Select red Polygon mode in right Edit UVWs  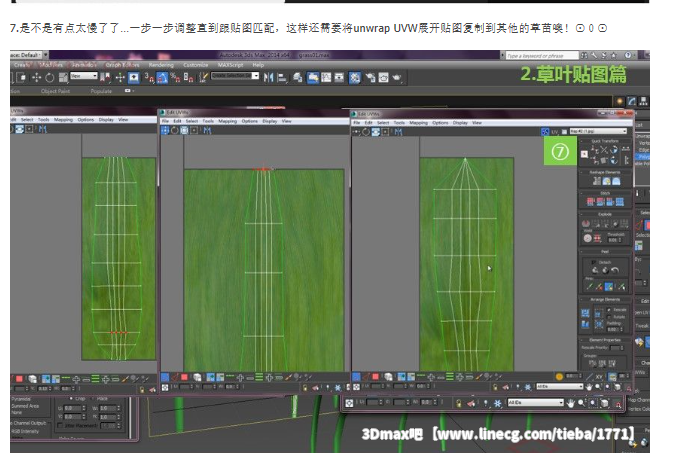(x=375, y=377)
